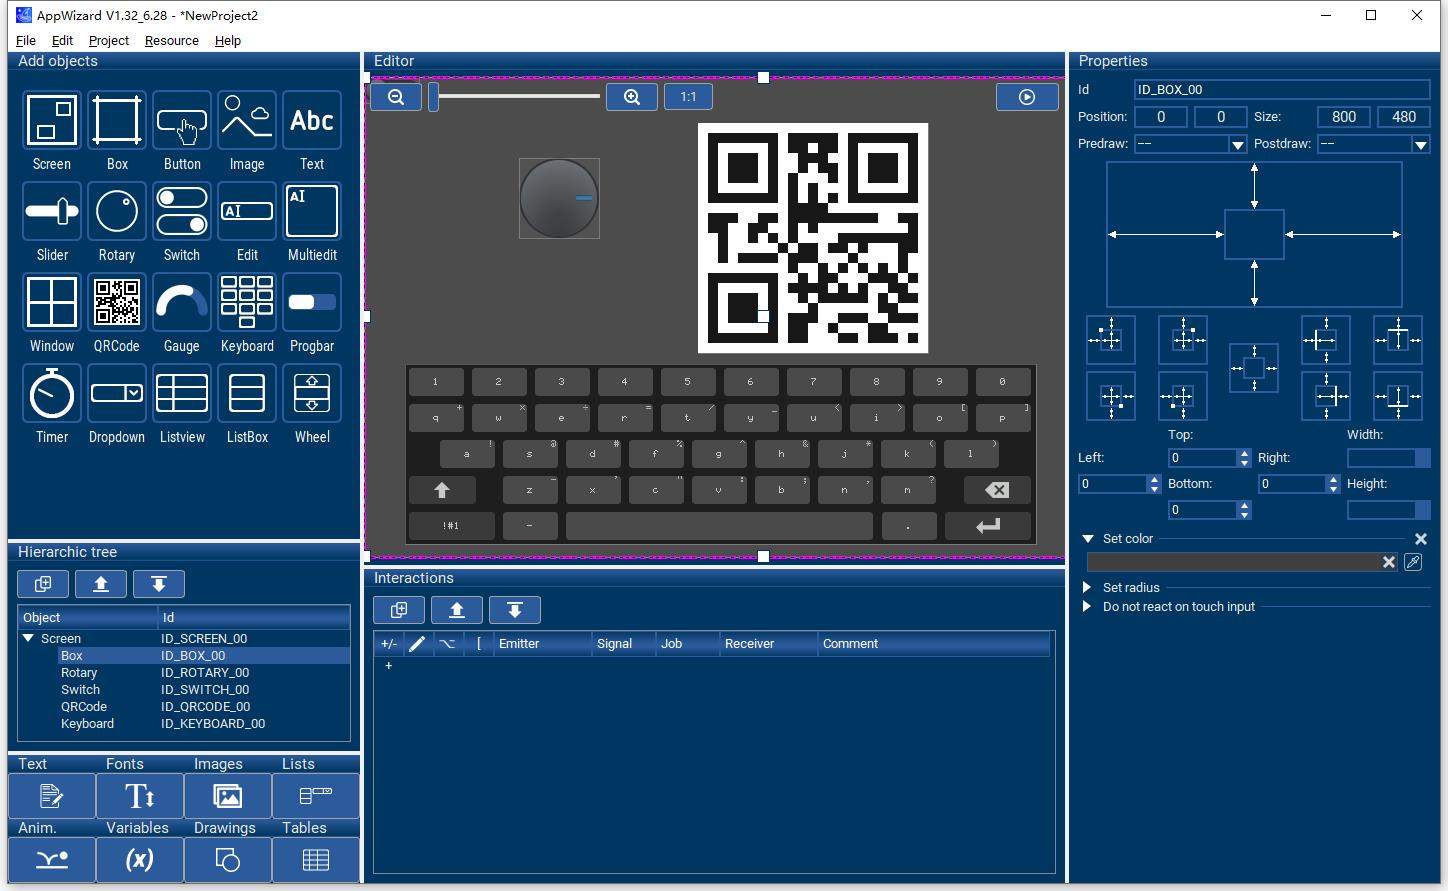The height and width of the screenshot is (891, 1448).
Task: Add a Gauge object
Action: pos(182,303)
